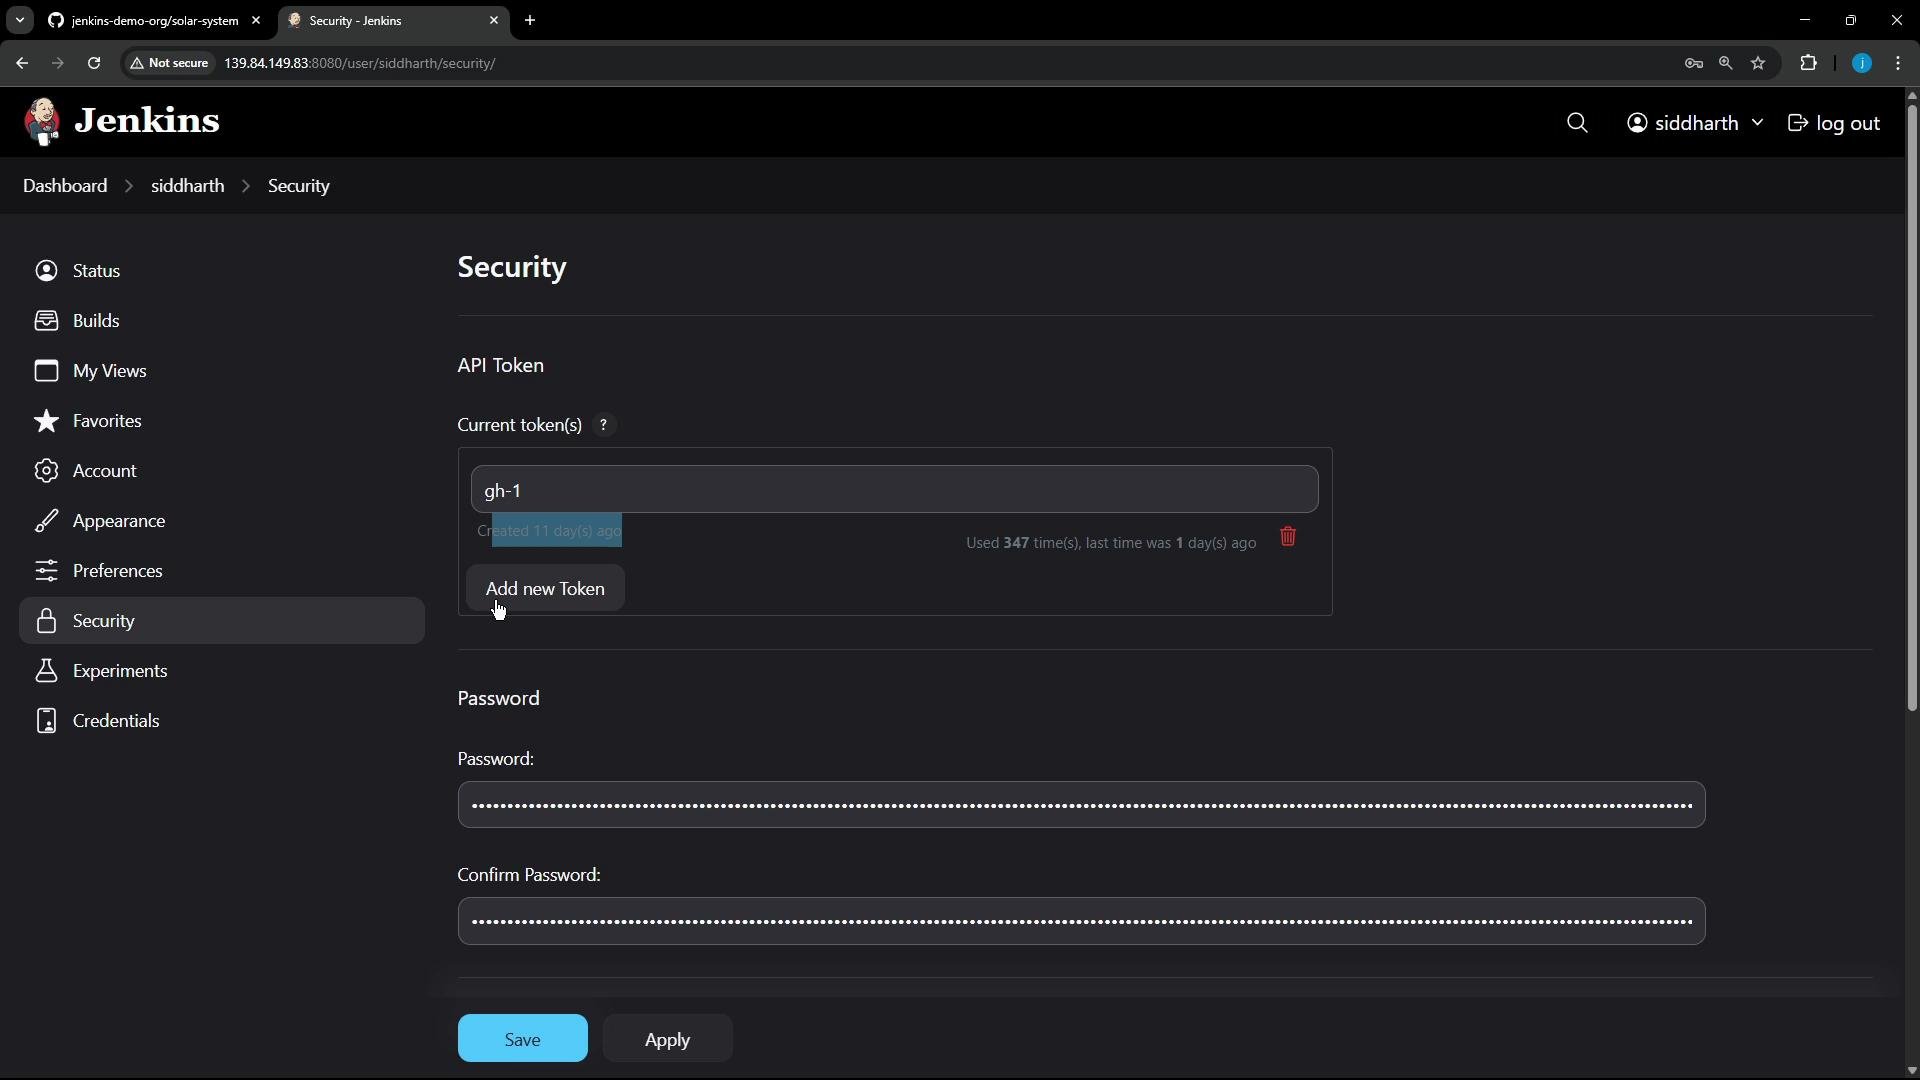The image size is (1920, 1080).
Task: Open the browser three-dot menu
Action: [1898, 63]
